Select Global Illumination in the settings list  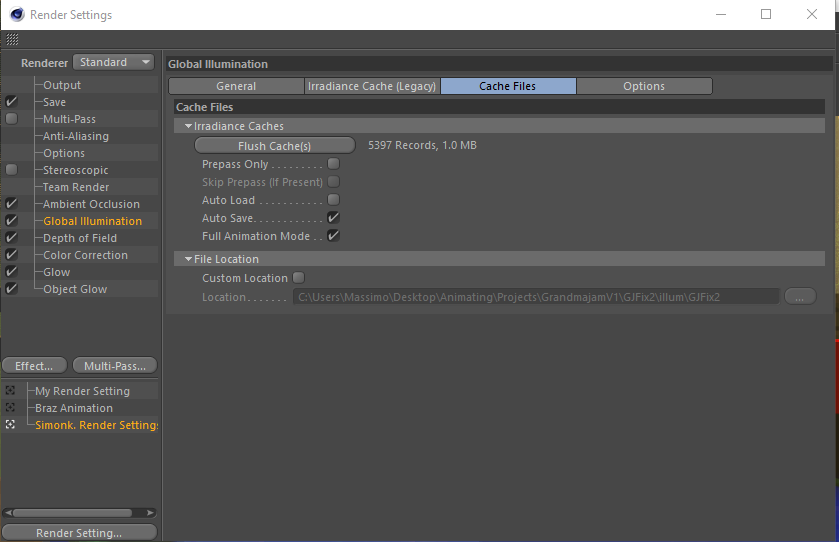coord(93,221)
